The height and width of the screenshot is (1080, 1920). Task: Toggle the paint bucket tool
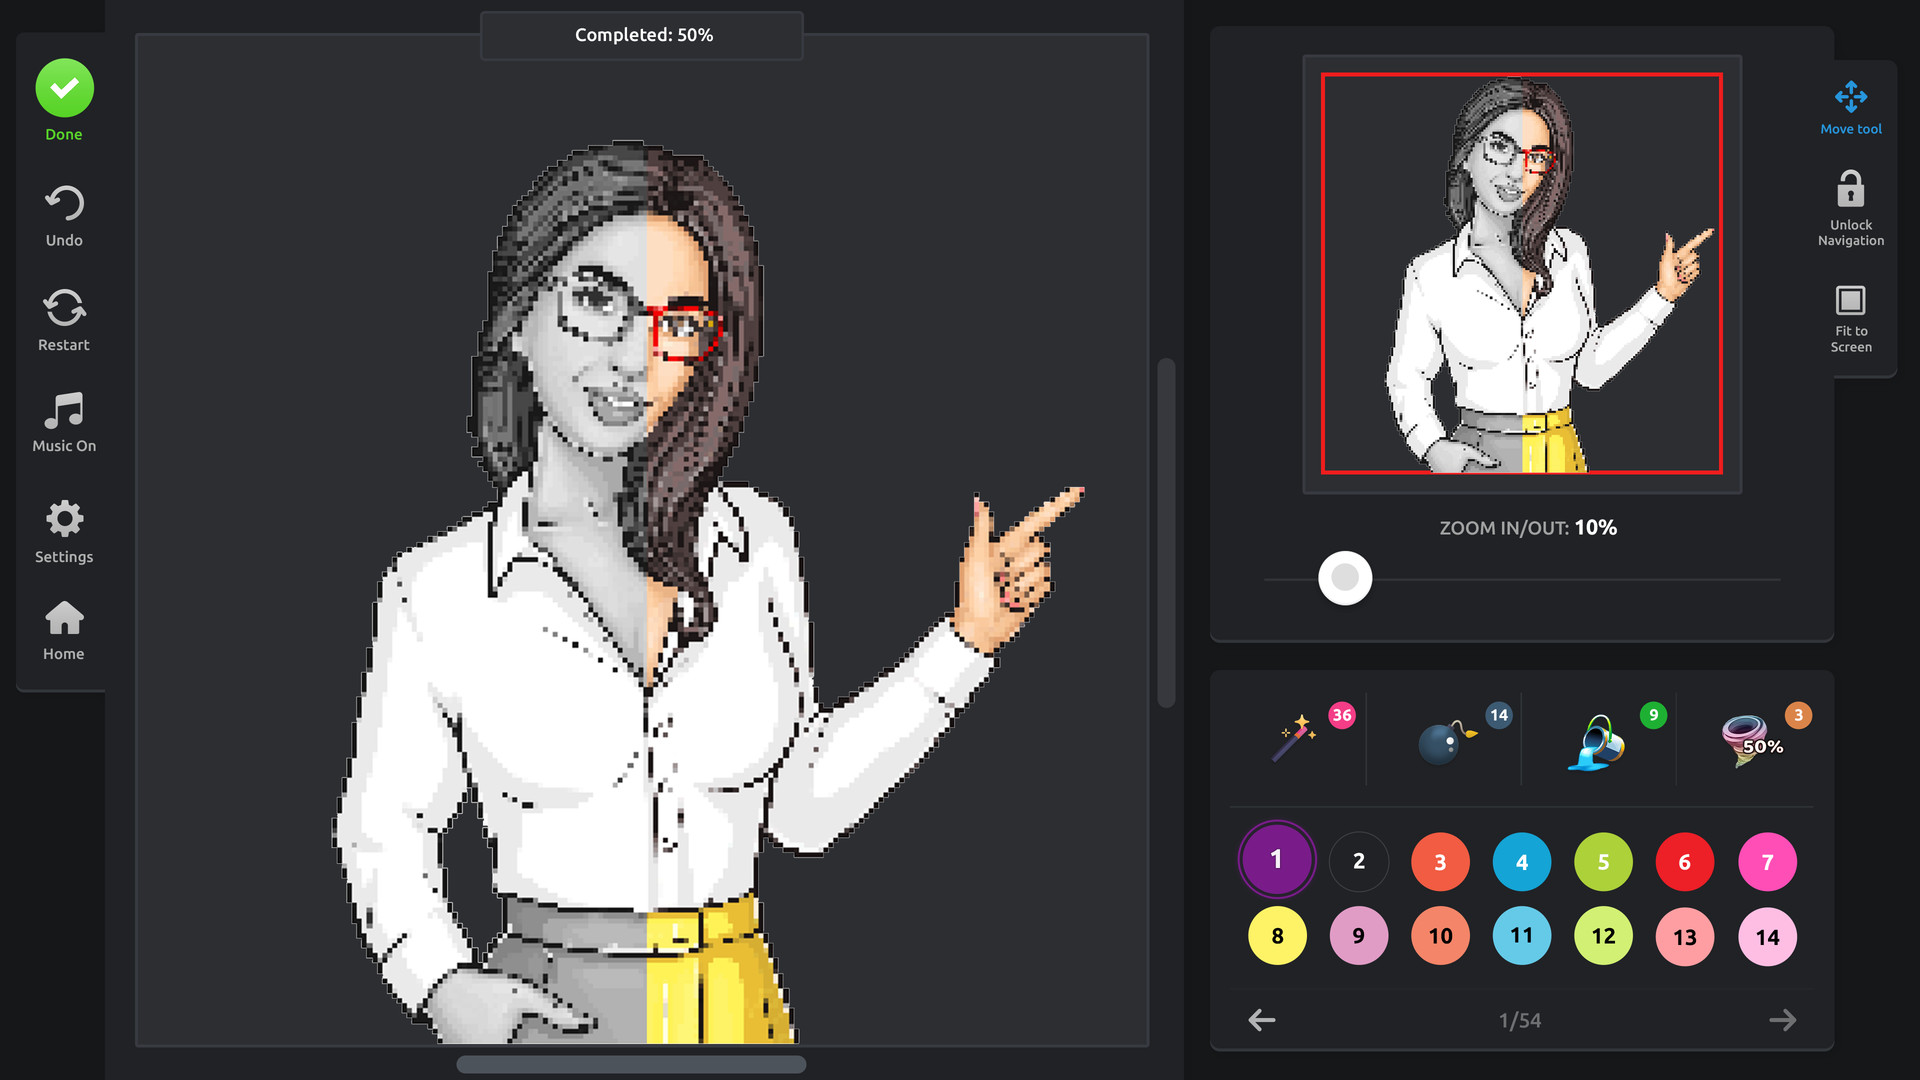(1600, 741)
